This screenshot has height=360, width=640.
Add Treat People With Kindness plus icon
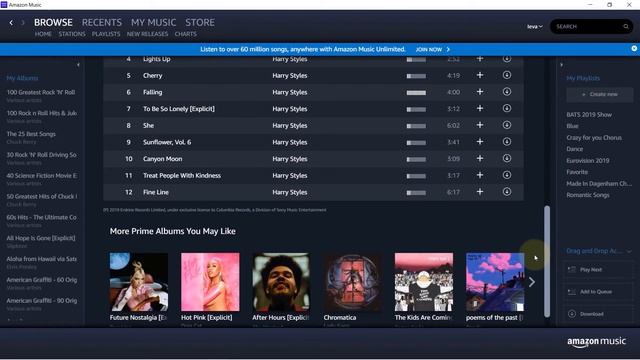(x=480, y=175)
